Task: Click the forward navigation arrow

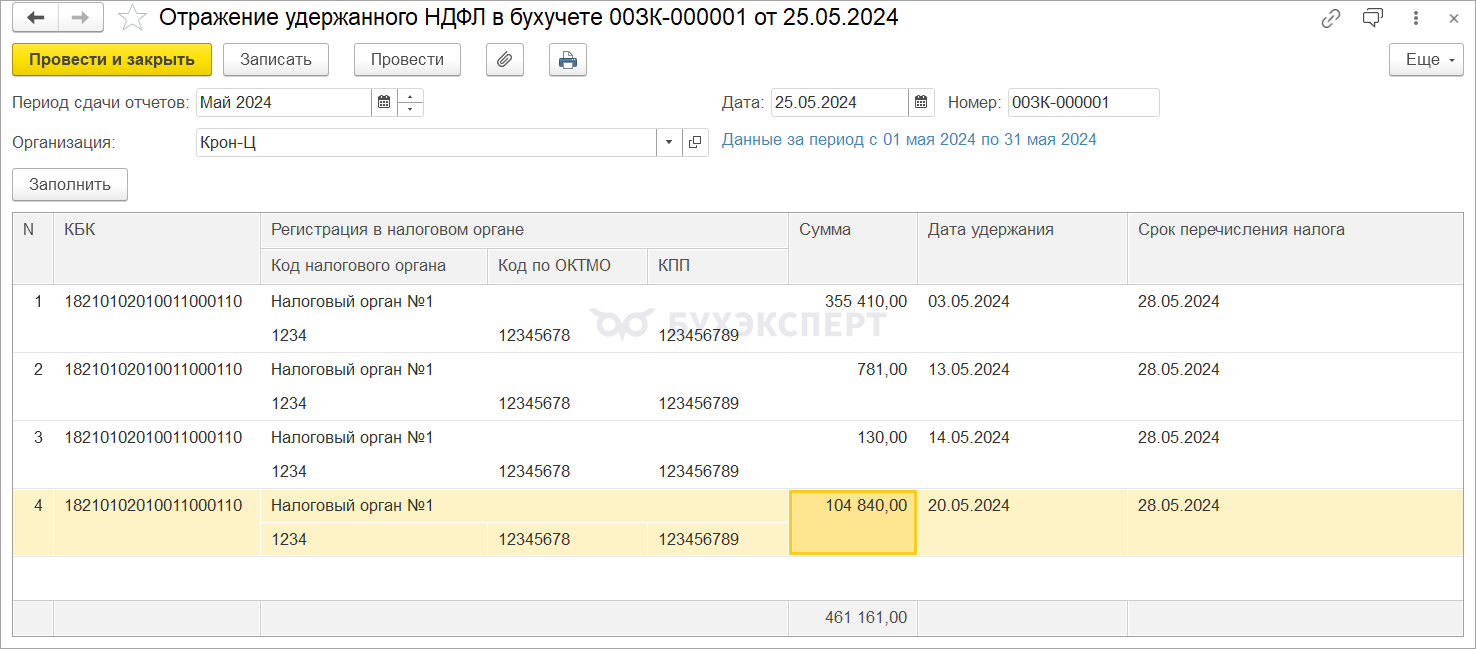Action: tap(83, 18)
